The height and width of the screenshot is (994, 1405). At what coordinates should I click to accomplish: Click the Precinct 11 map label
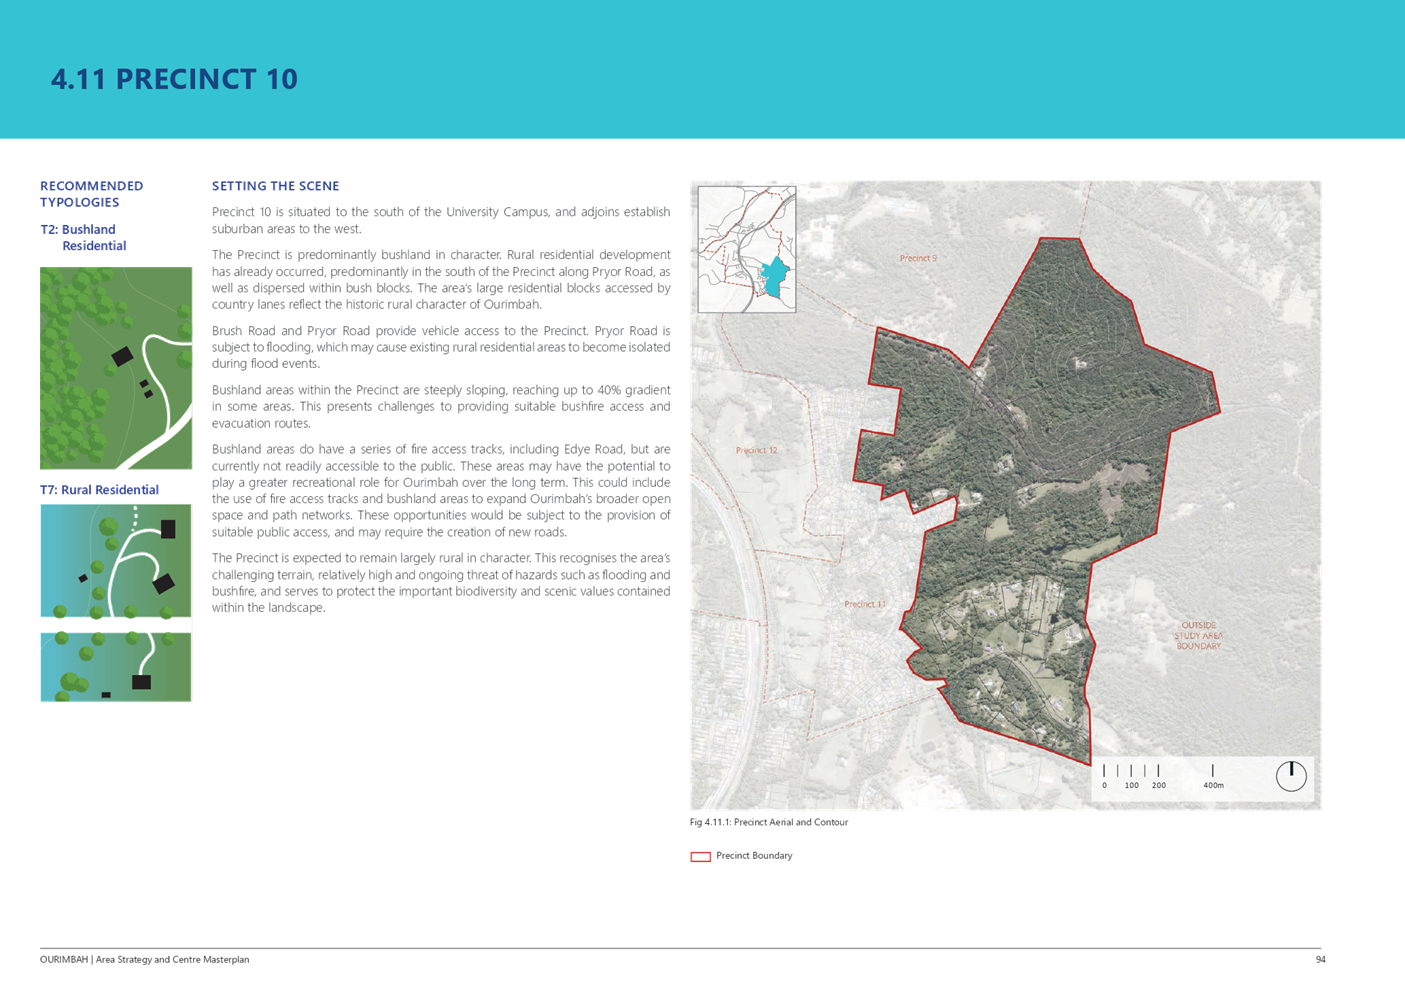(864, 604)
